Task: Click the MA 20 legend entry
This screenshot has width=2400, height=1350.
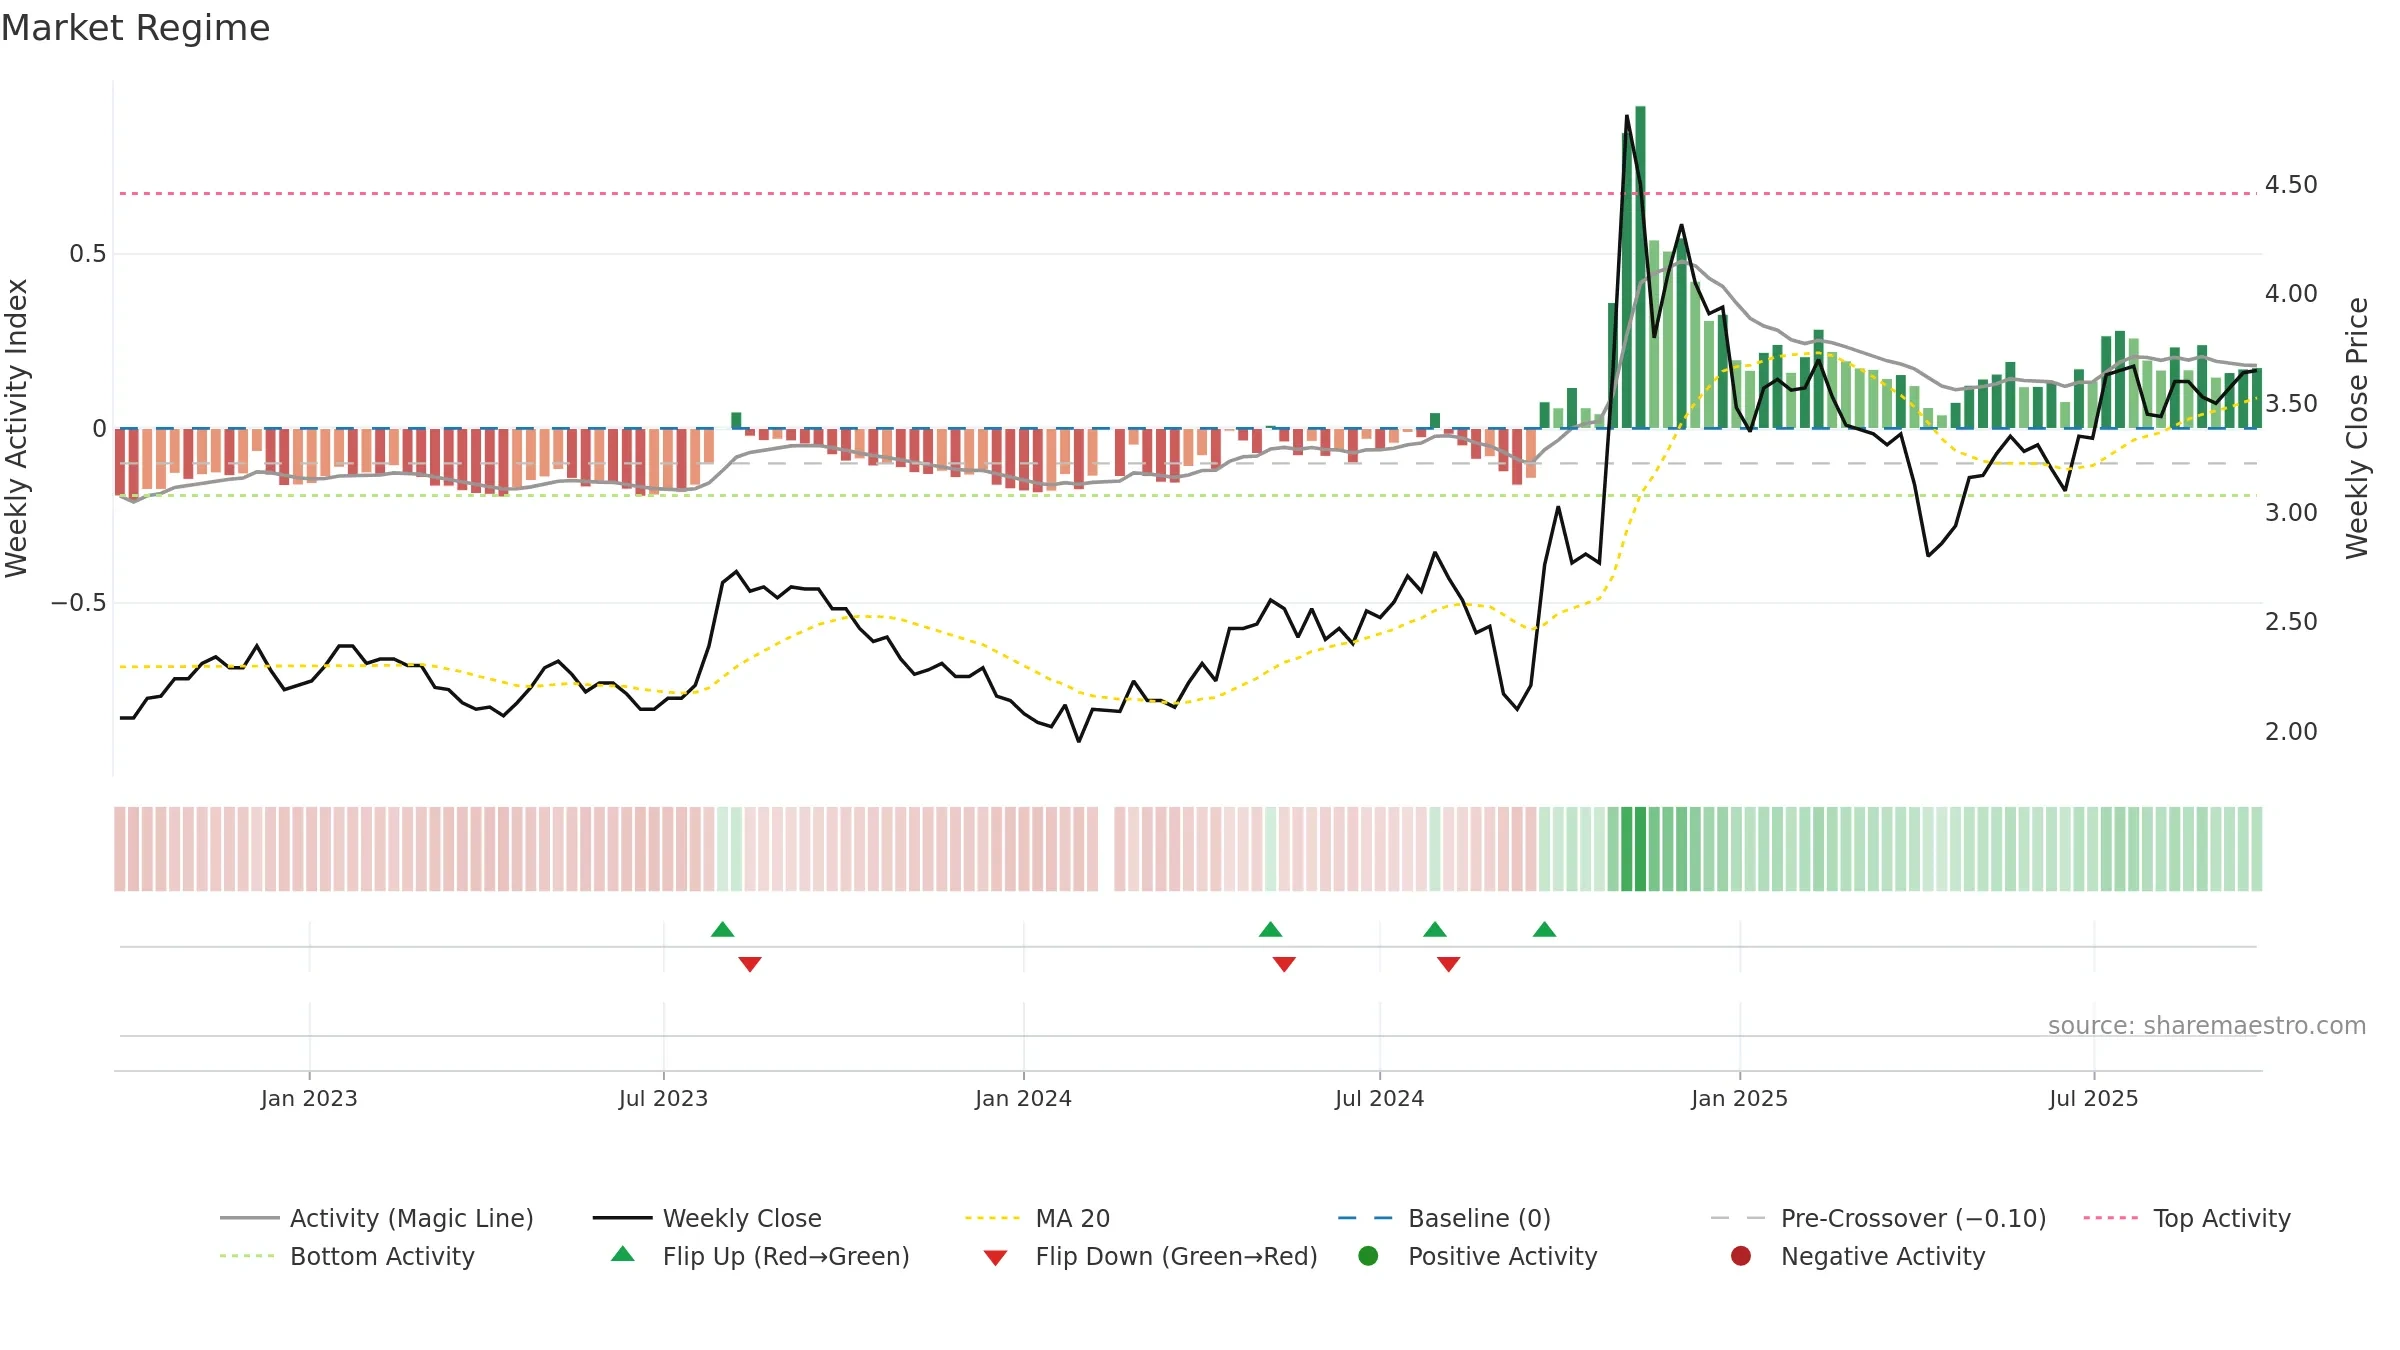Action: [1038, 1218]
